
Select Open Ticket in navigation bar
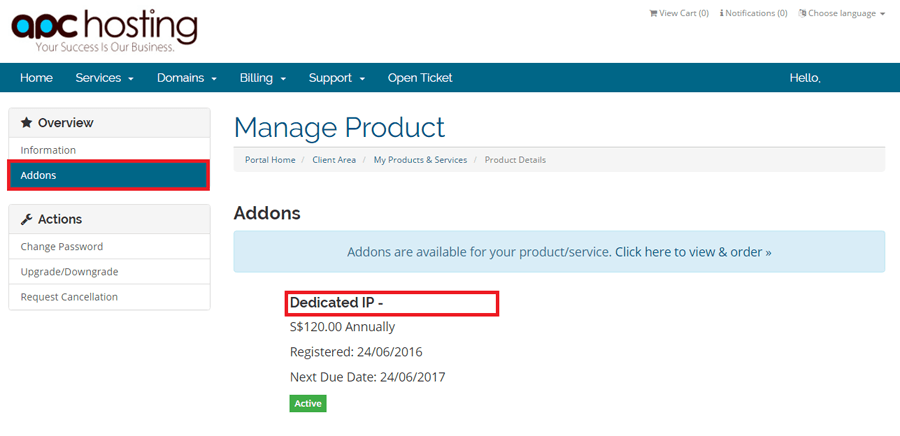420,78
